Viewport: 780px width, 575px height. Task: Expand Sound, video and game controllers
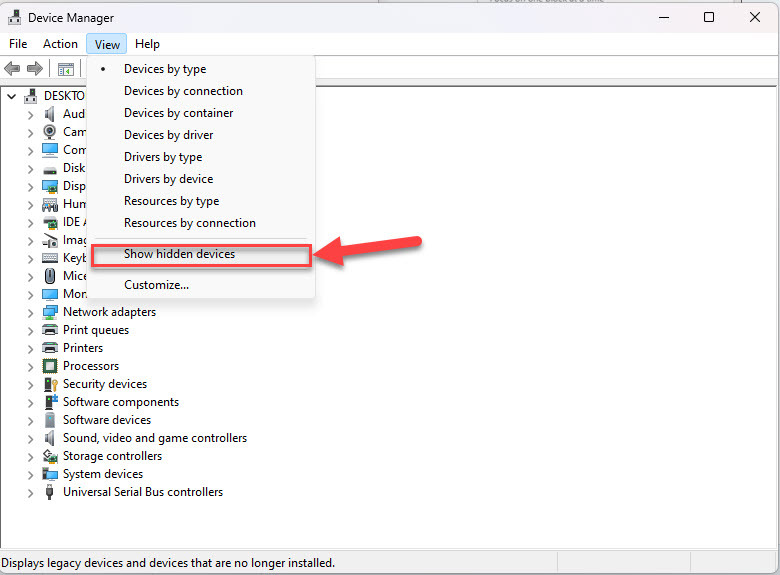click(x=31, y=438)
